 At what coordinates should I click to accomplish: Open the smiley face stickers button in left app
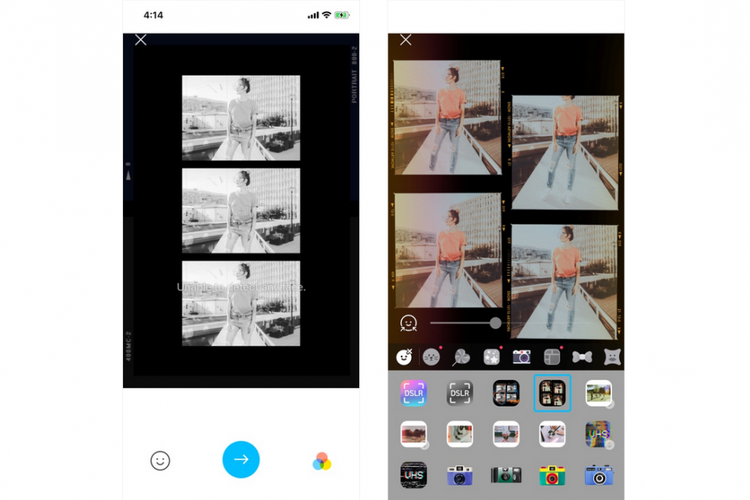tap(160, 461)
